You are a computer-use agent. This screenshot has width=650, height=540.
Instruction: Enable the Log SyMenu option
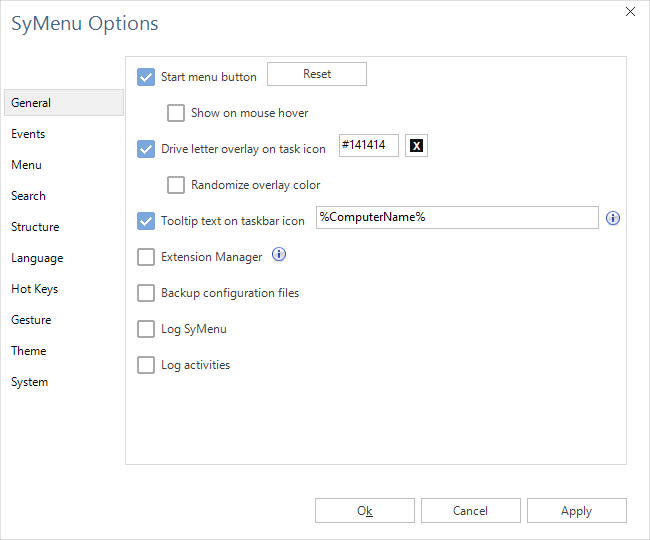(x=146, y=329)
